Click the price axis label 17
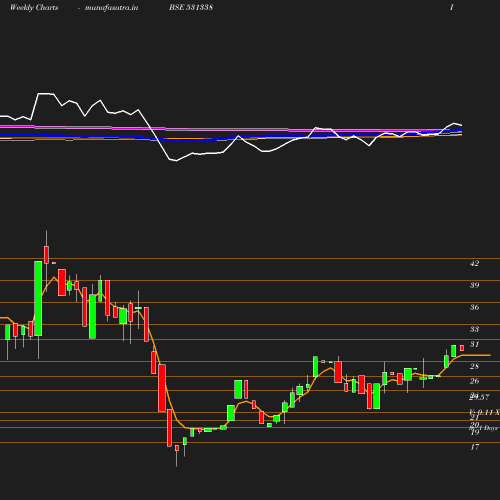 point(474,447)
